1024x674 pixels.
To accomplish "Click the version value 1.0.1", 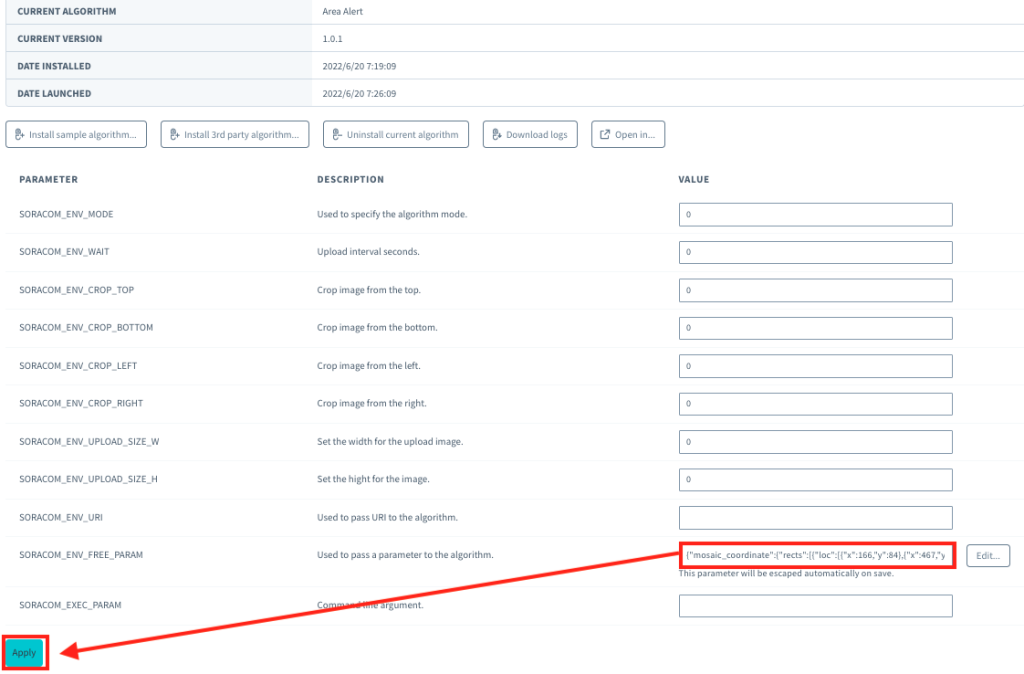I will point(332,39).
